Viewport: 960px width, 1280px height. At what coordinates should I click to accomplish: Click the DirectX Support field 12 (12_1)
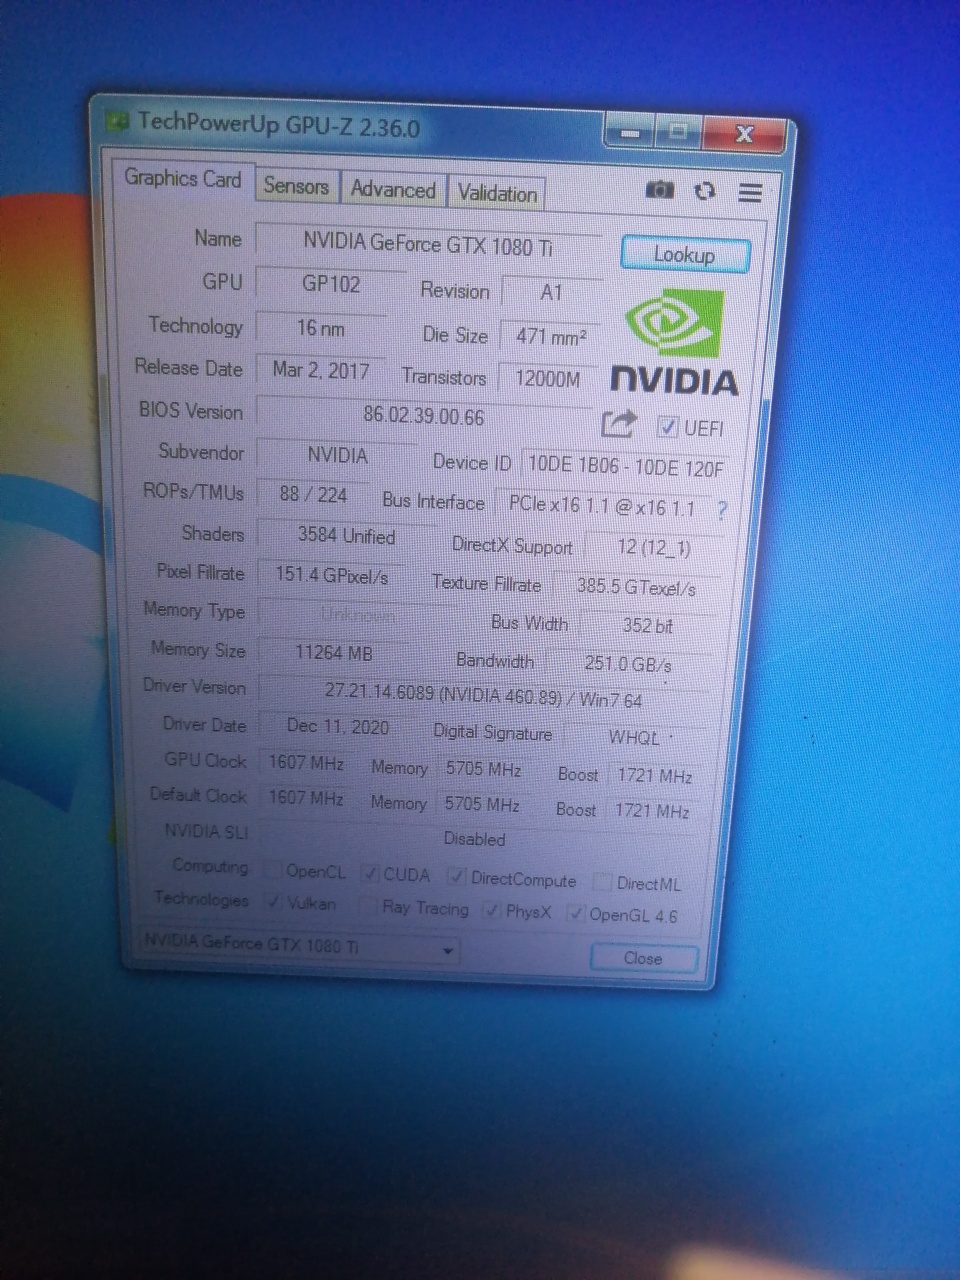point(654,548)
